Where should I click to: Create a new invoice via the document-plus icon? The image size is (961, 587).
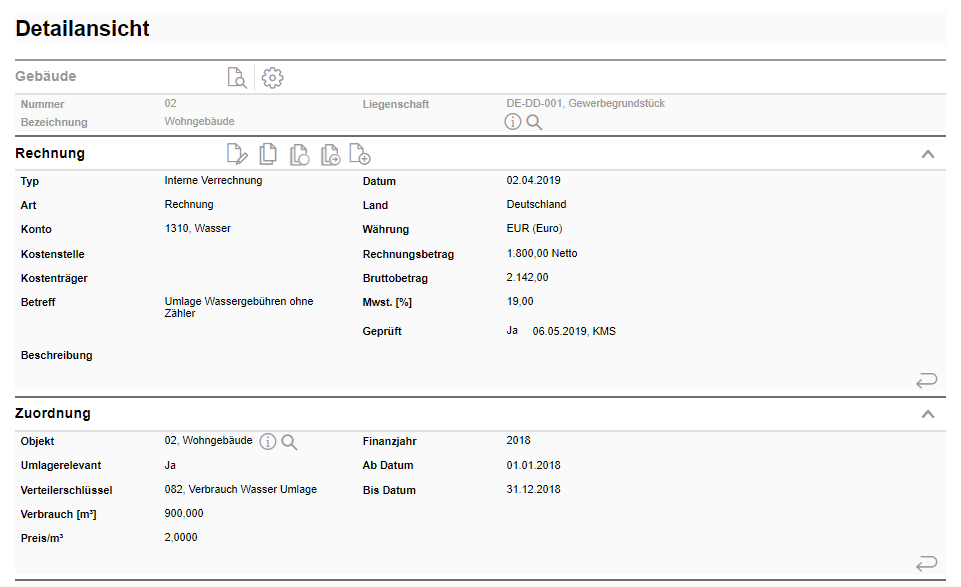360,154
